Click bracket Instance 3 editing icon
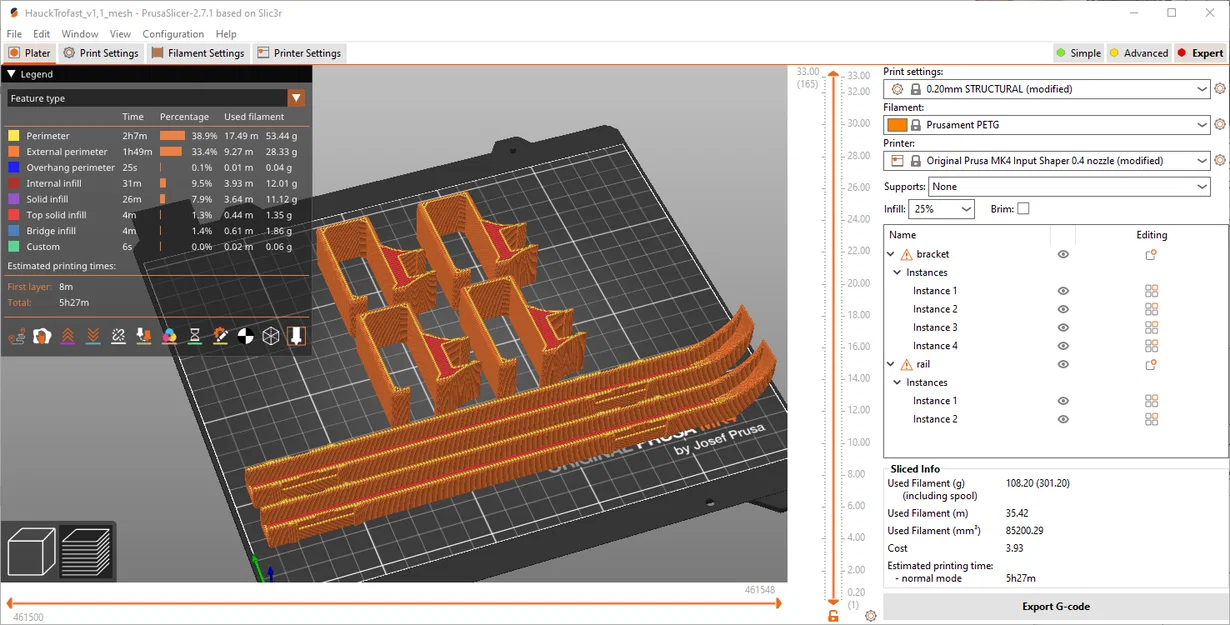This screenshot has height=625, width=1230. [x=1151, y=328]
